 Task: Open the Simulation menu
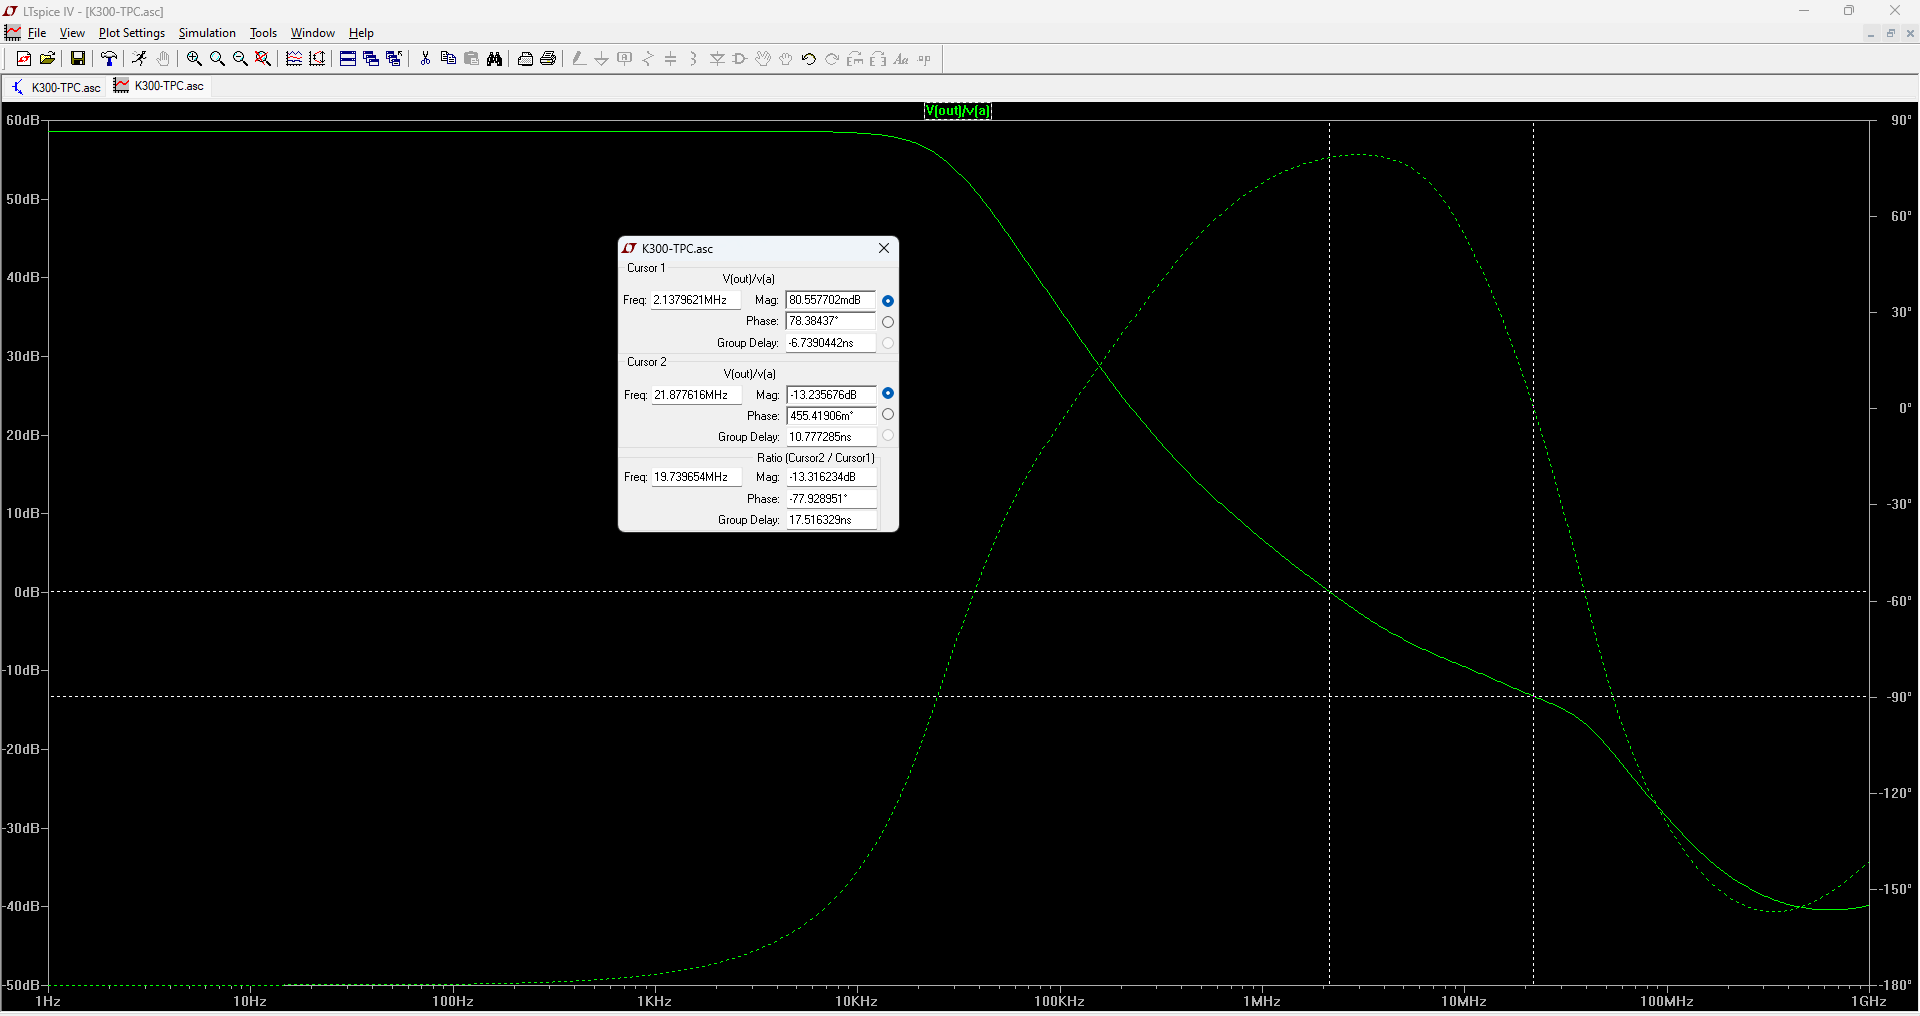pos(207,33)
